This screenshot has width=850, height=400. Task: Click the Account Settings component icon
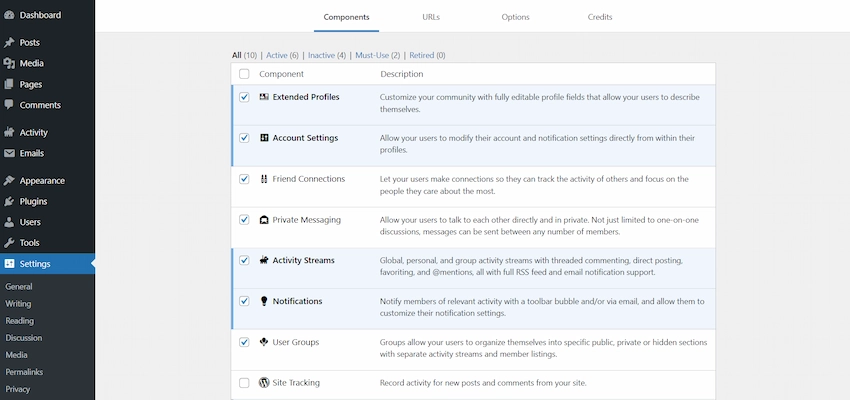[x=264, y=138]
